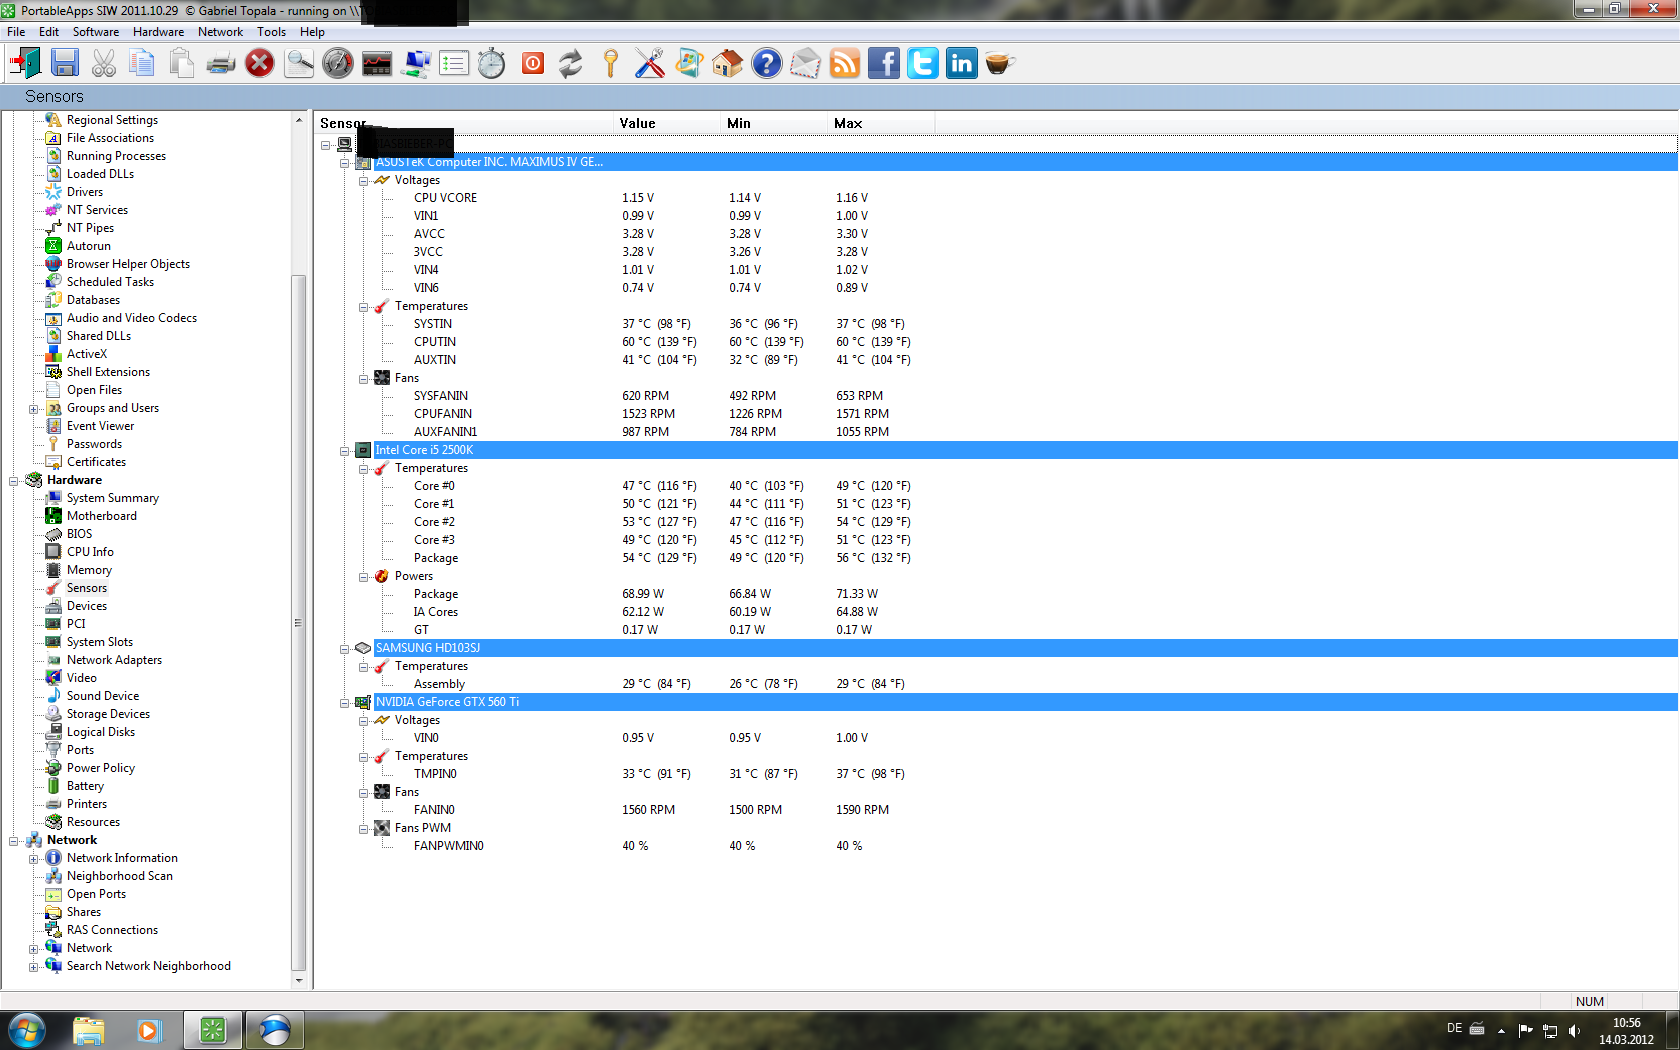Click the exit door toolbar icon
Screen dimensions: 1680x1050
25,64
